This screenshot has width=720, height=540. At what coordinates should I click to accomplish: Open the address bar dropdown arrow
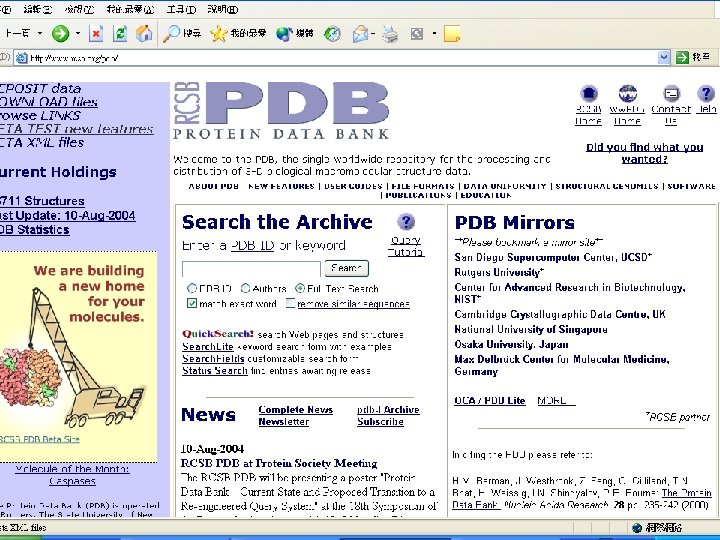(x=664, y=57)
